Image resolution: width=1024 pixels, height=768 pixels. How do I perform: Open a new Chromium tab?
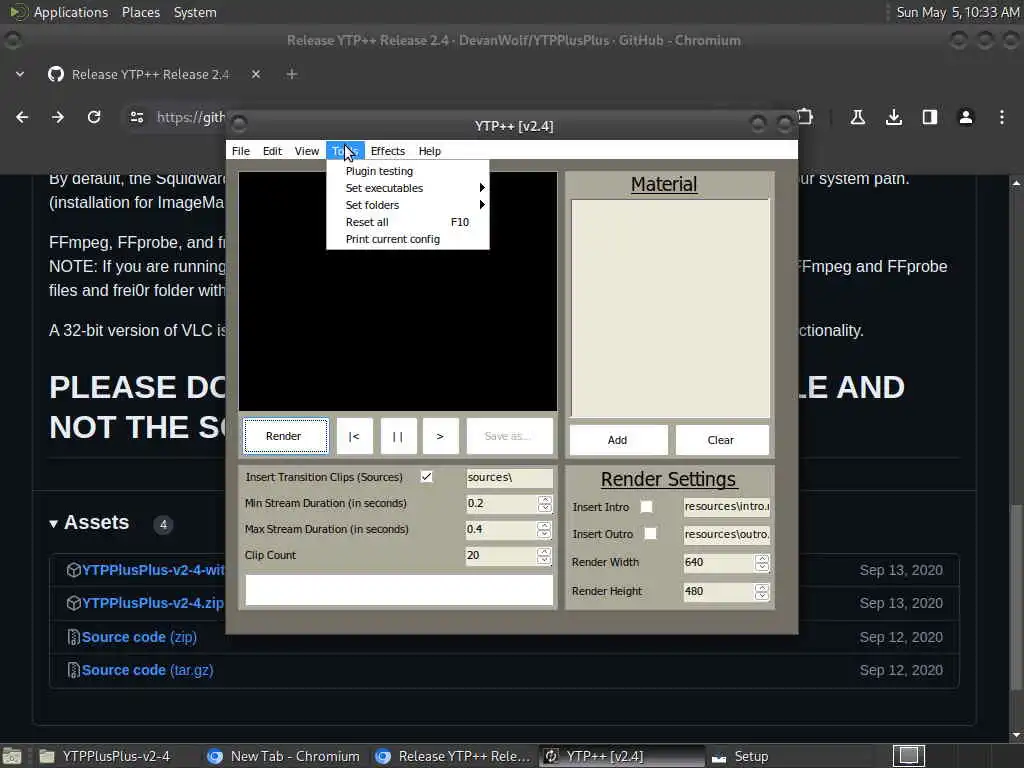click(x=292, y=74)
